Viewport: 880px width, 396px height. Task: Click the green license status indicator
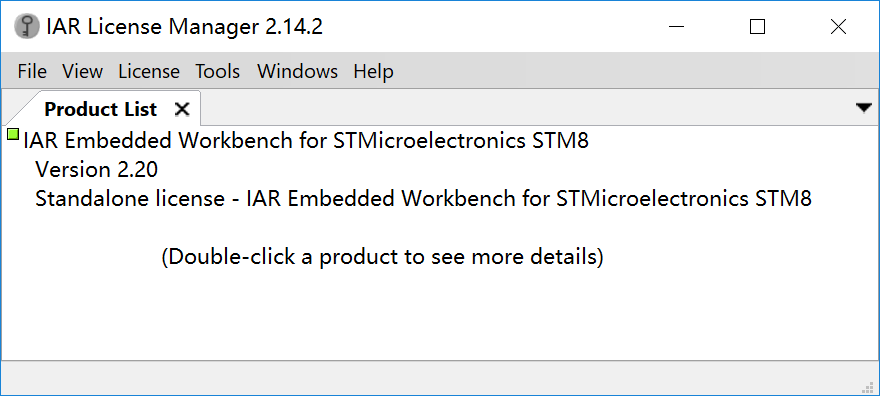(13, 134)
